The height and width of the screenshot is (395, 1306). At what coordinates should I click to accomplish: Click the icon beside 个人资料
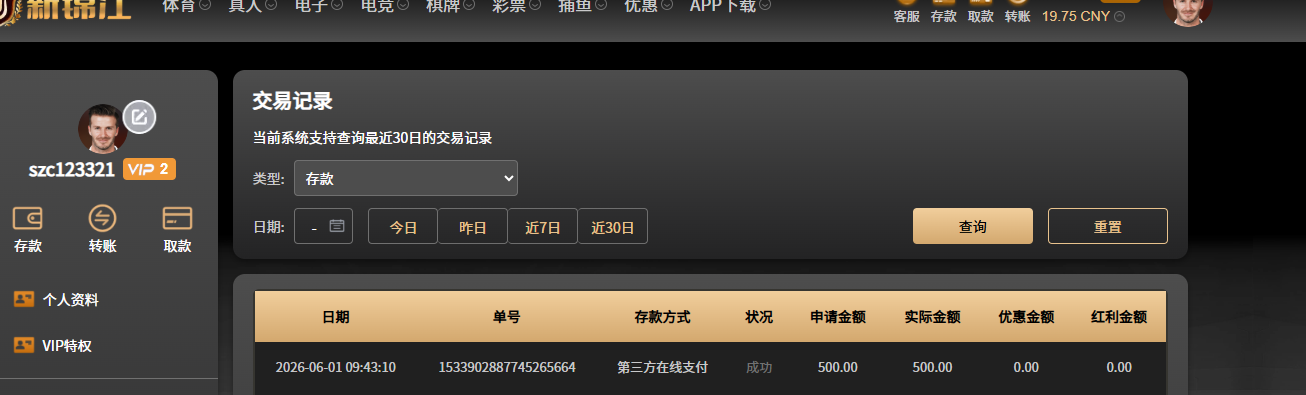coord(24,299)
